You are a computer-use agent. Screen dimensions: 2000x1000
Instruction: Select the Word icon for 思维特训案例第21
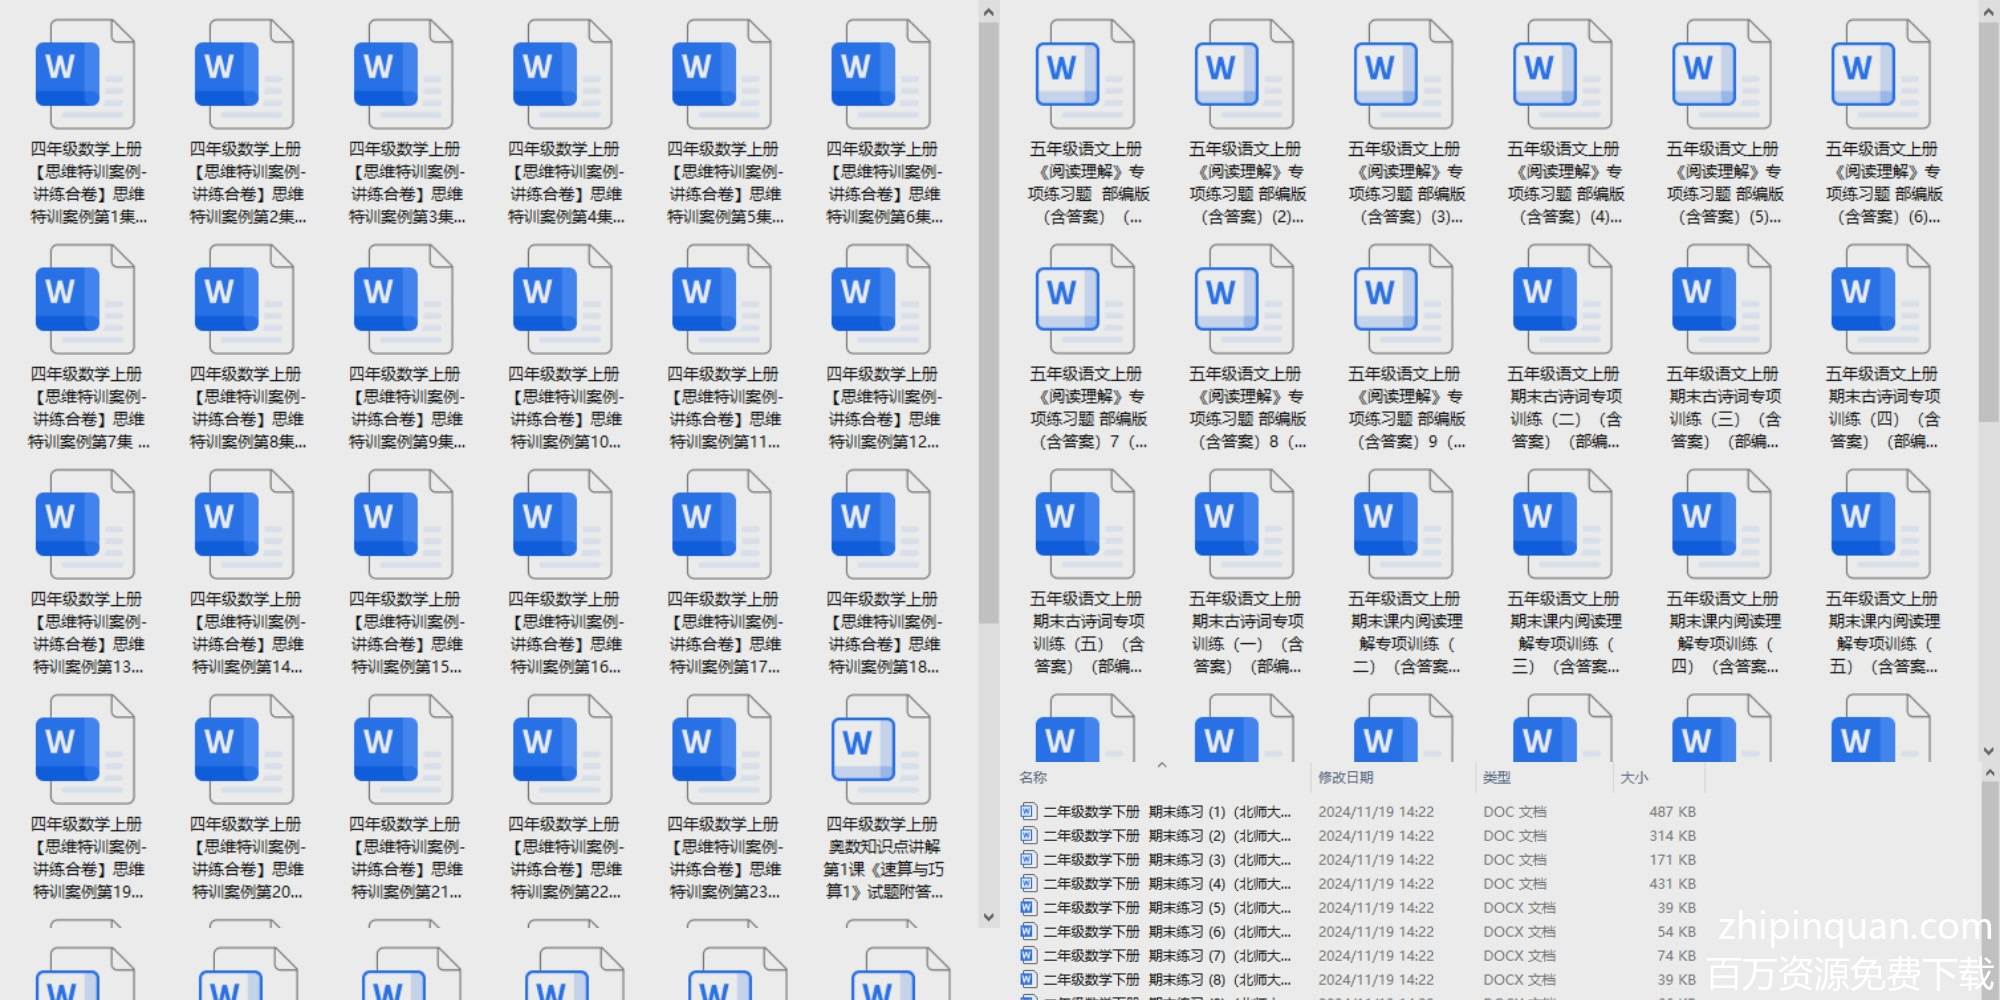click(403, 750)
